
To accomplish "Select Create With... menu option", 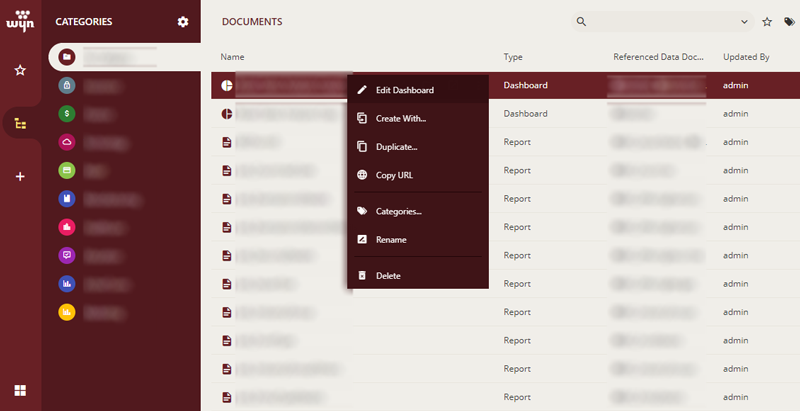I will click(400, 118).
